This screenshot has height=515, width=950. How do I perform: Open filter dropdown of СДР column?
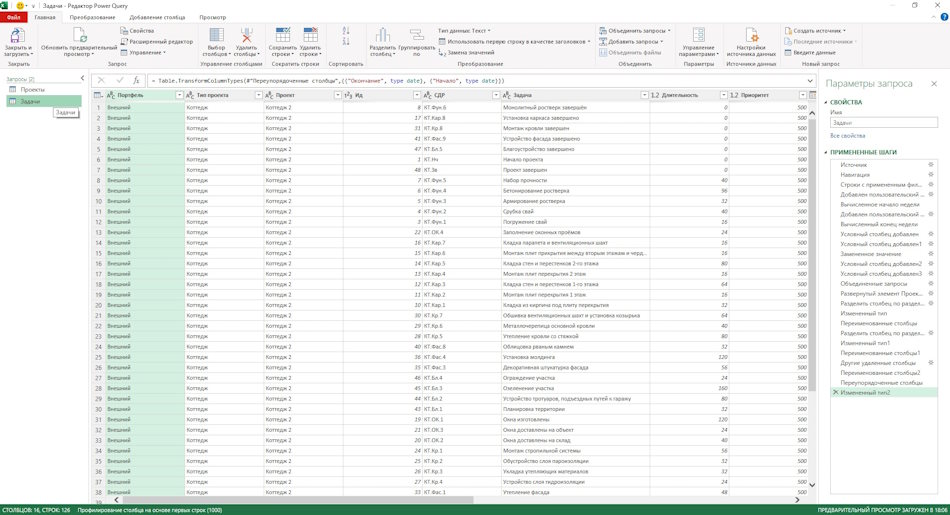(x=496, y=95)
